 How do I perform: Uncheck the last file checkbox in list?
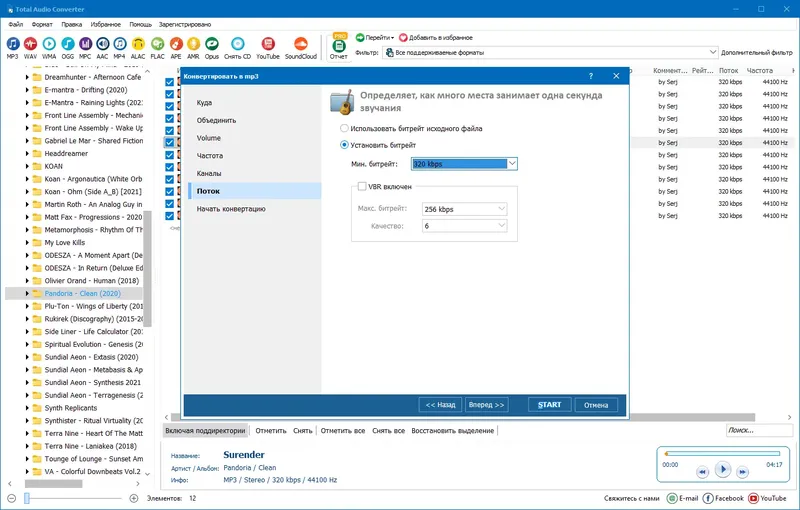169,216
